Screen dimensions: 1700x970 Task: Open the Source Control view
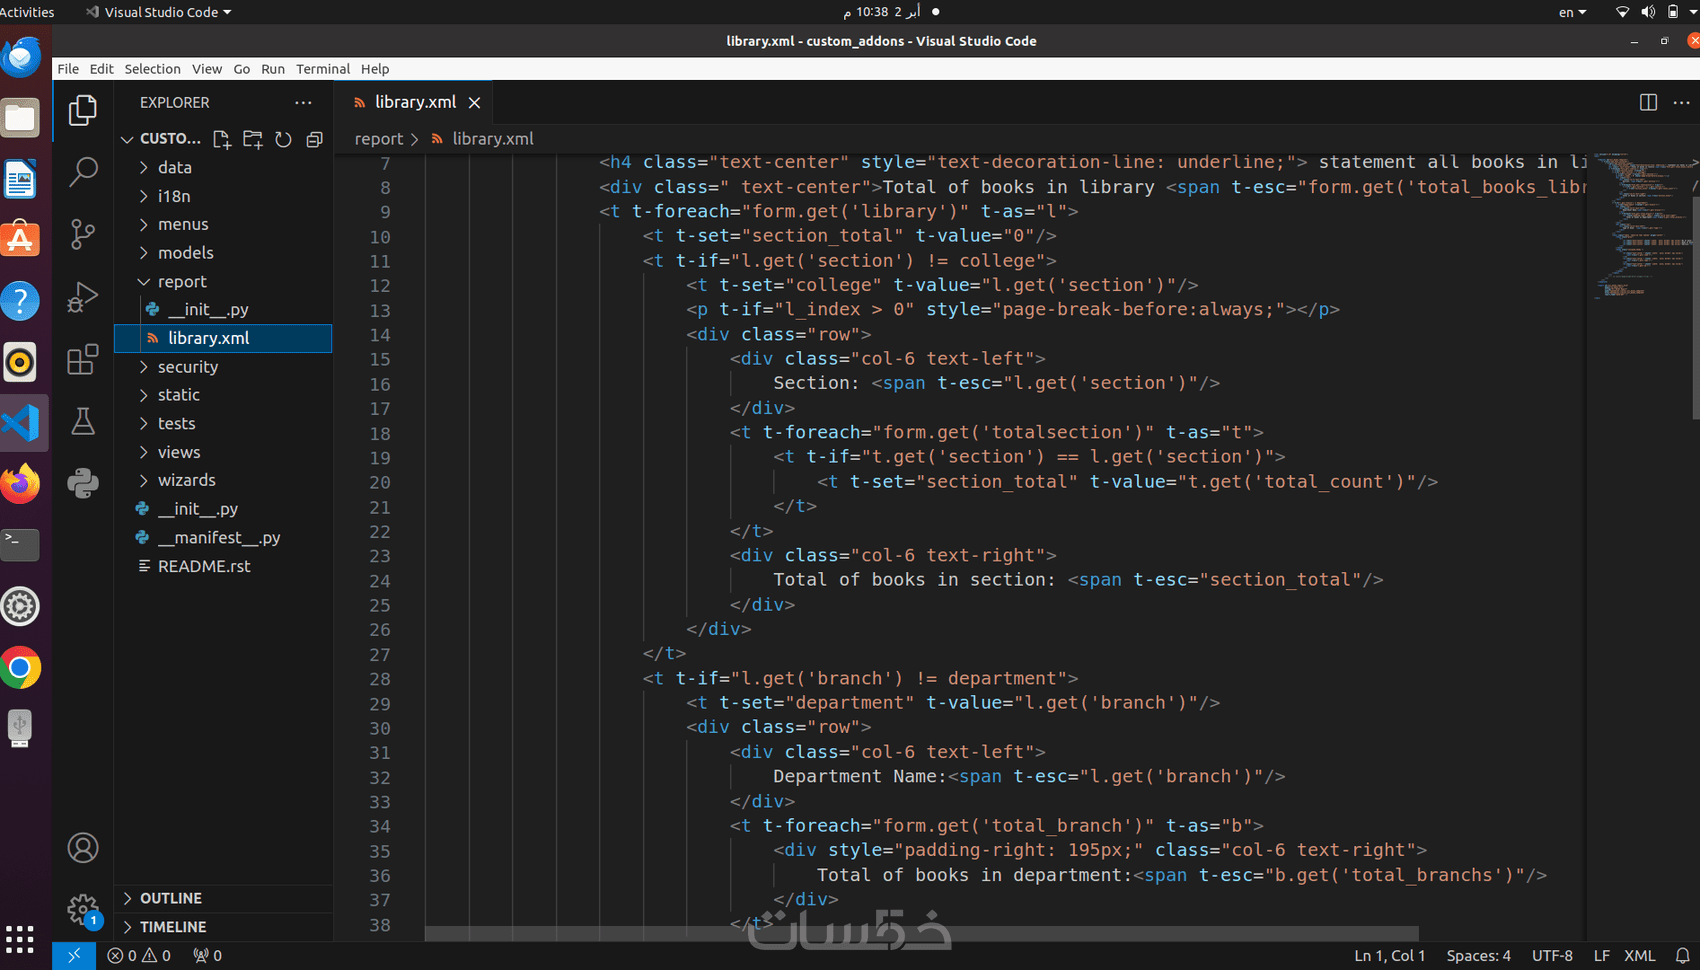(83, 234)
